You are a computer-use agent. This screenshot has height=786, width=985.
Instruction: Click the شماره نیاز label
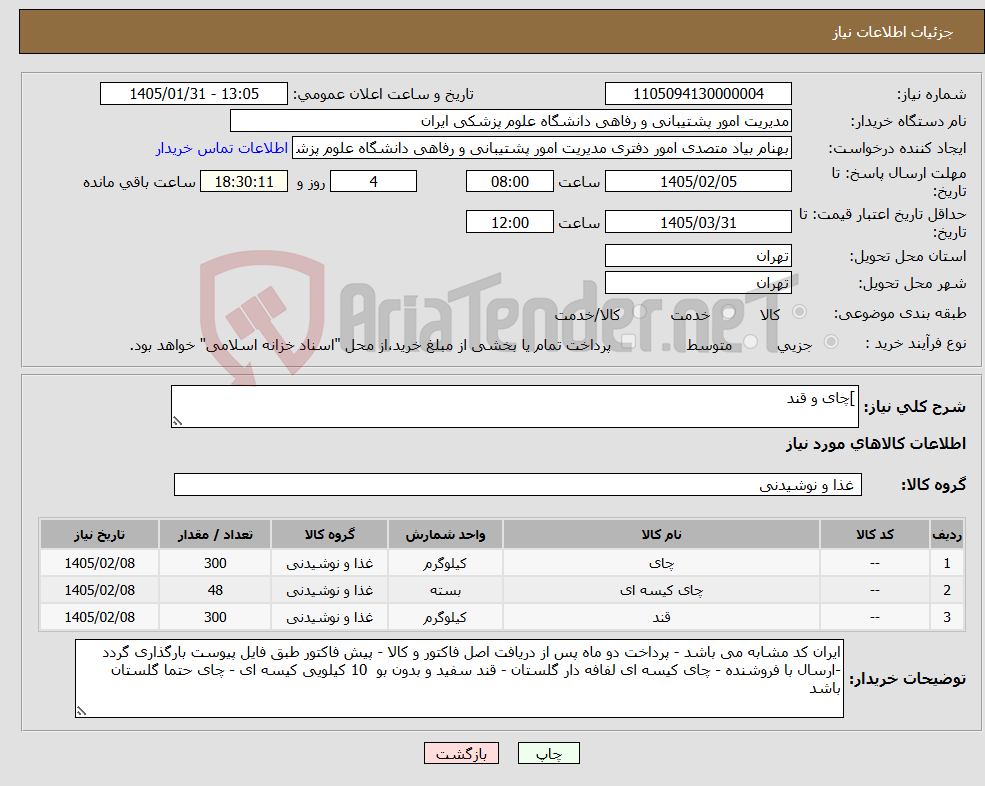click(932, 94)
